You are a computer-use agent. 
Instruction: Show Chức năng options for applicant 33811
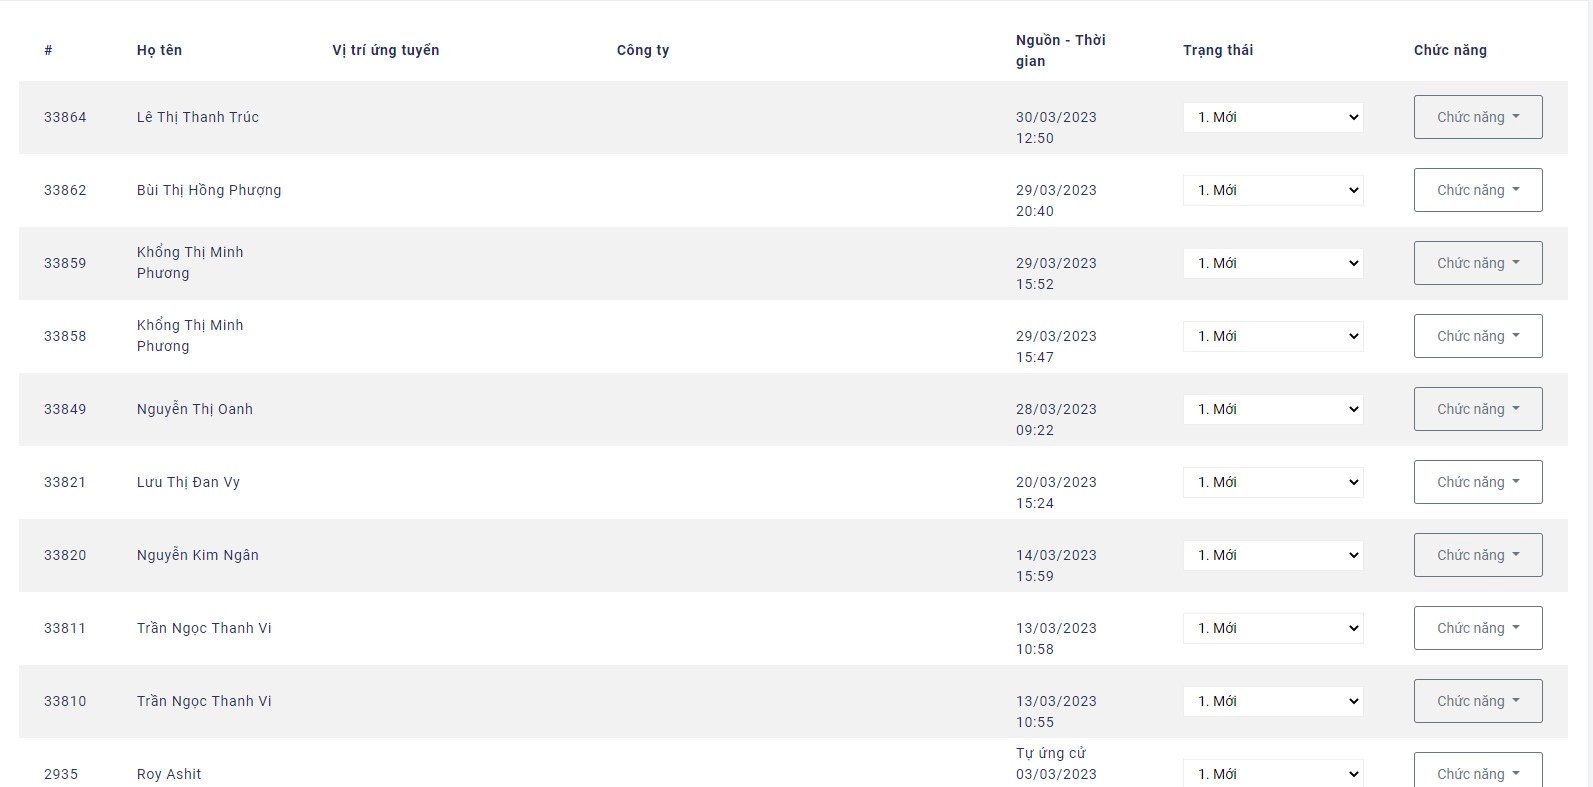click(1477, 628)
